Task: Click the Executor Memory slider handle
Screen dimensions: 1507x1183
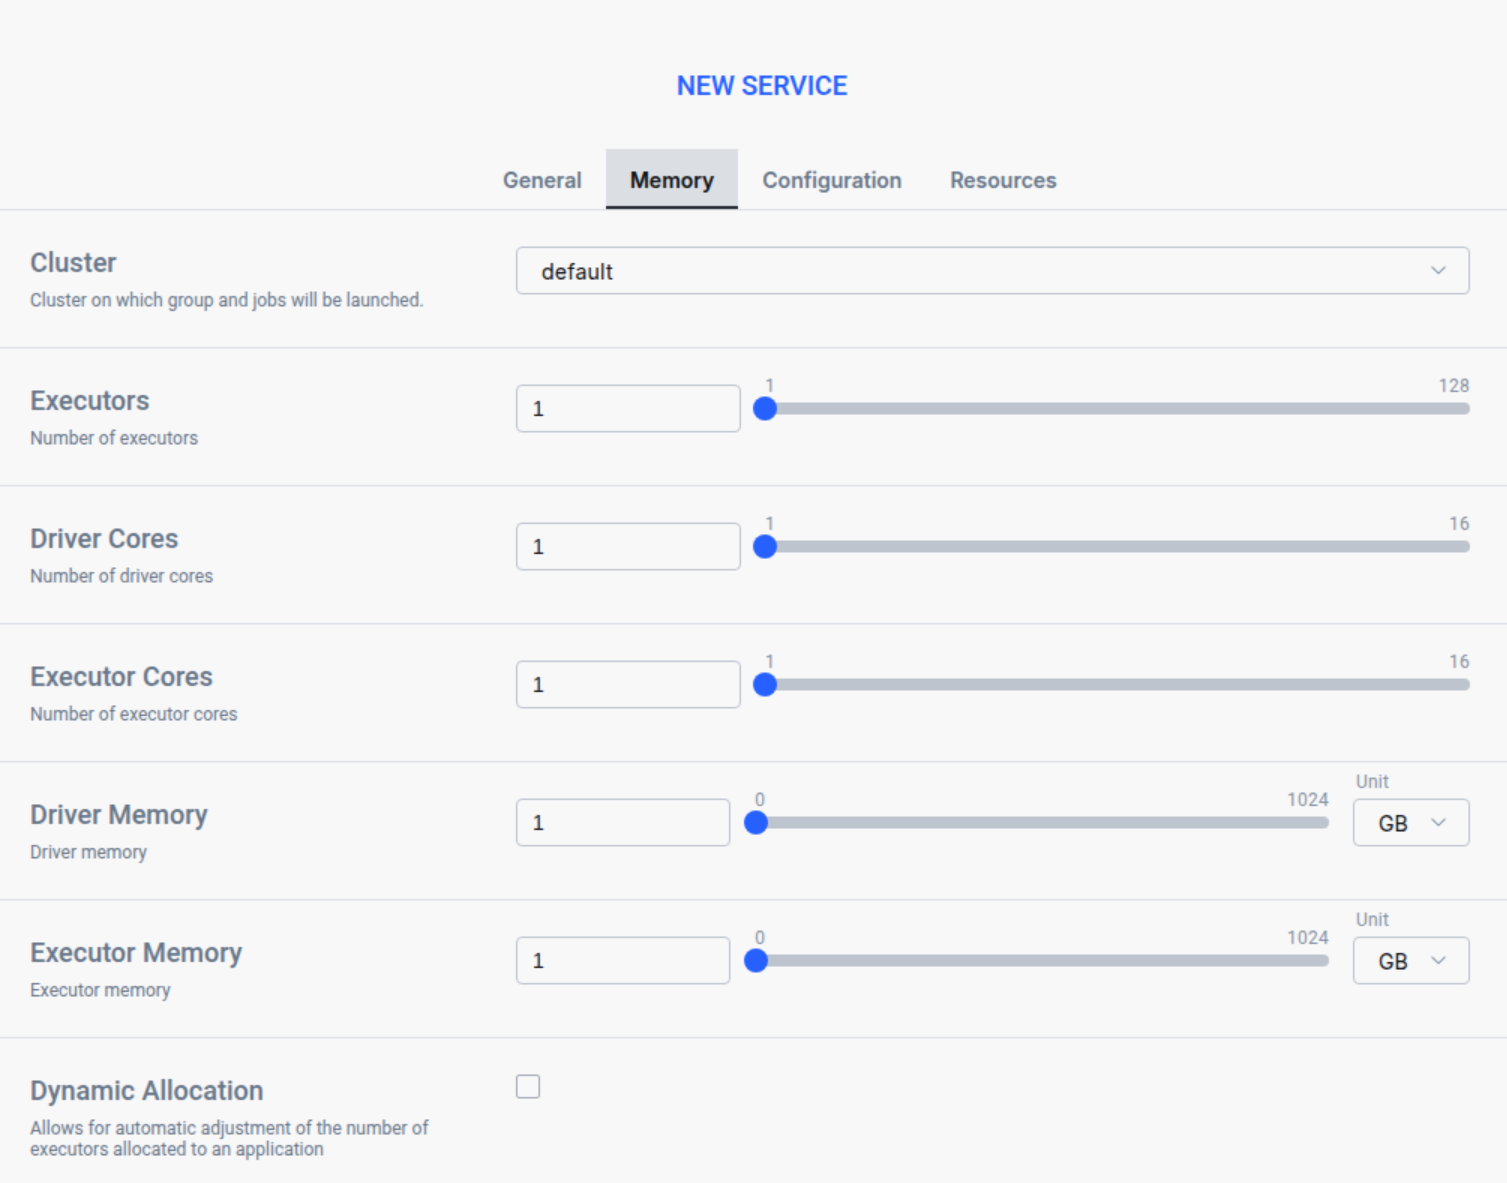Action: tap(756, 961)
